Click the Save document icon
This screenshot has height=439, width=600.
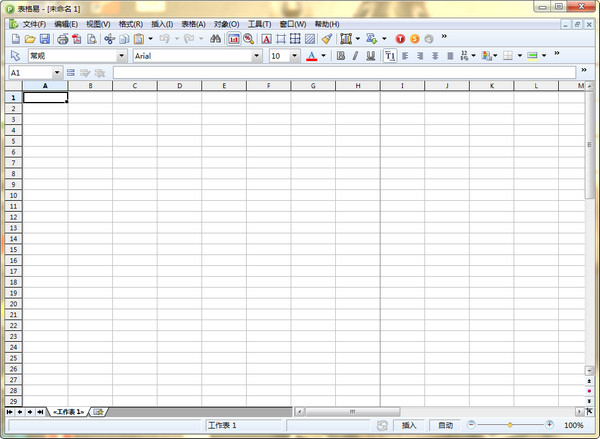coord(45,39)
